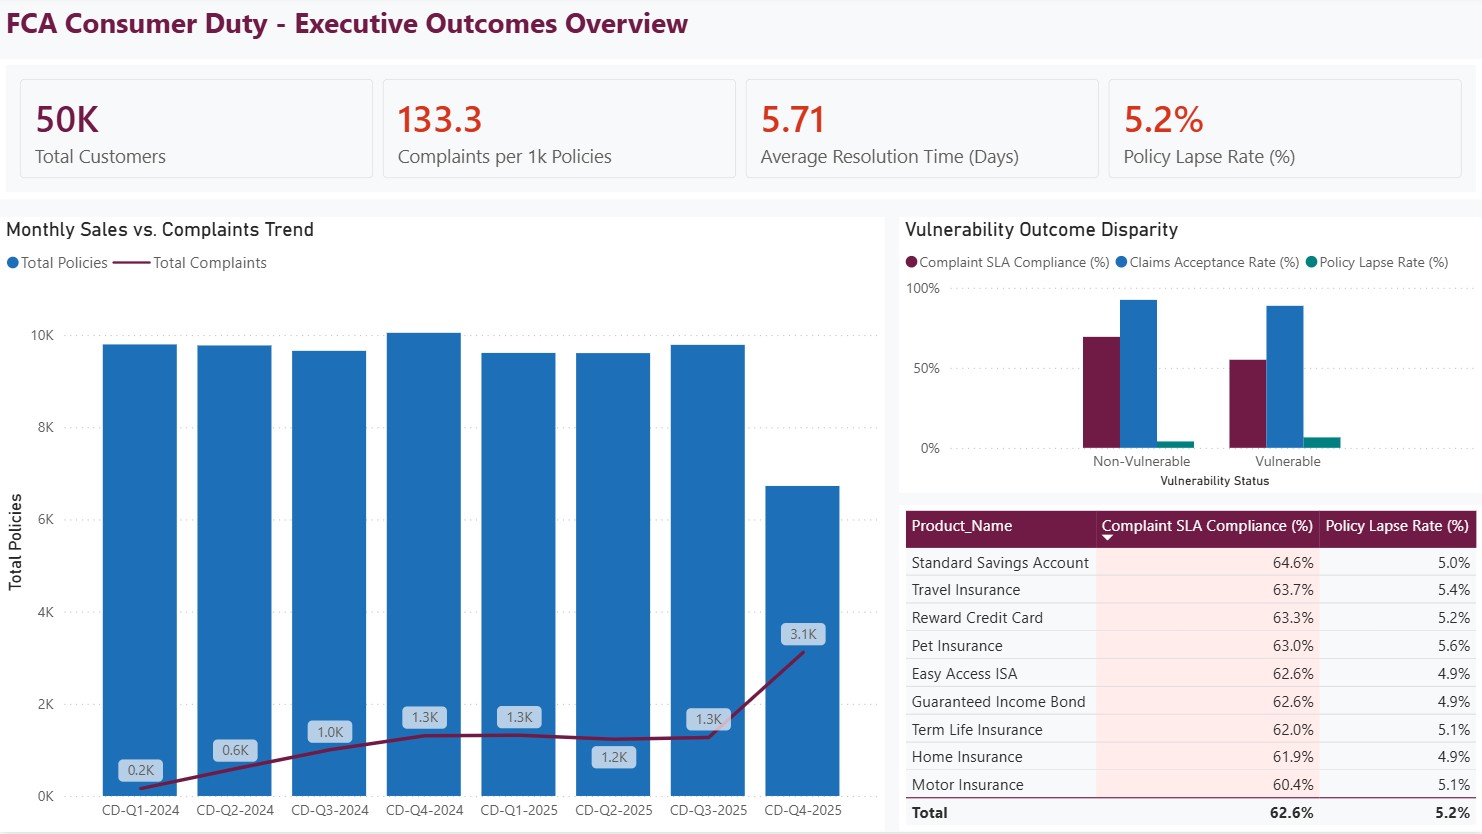Select the 5.2% Policy Lapse Rate card
The width and height of the screenshot is (1482, 834).
(x=1285, y=129)
